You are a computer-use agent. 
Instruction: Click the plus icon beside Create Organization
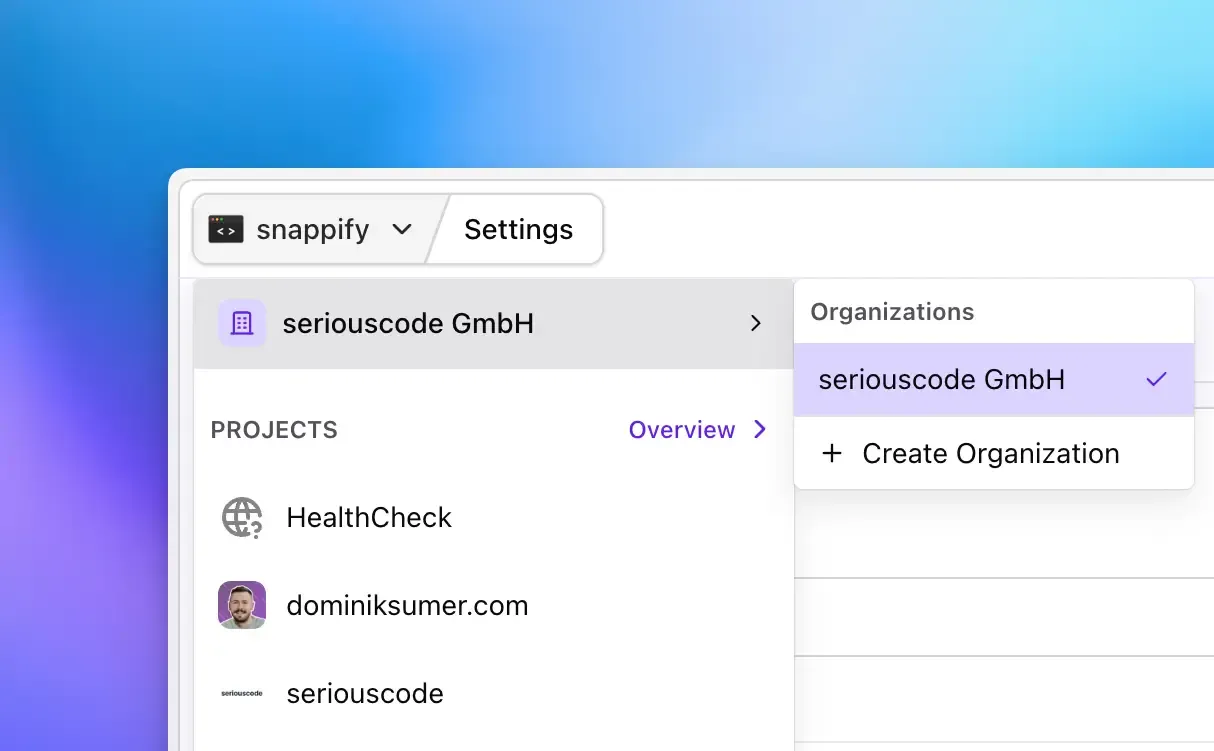(833, 453)
